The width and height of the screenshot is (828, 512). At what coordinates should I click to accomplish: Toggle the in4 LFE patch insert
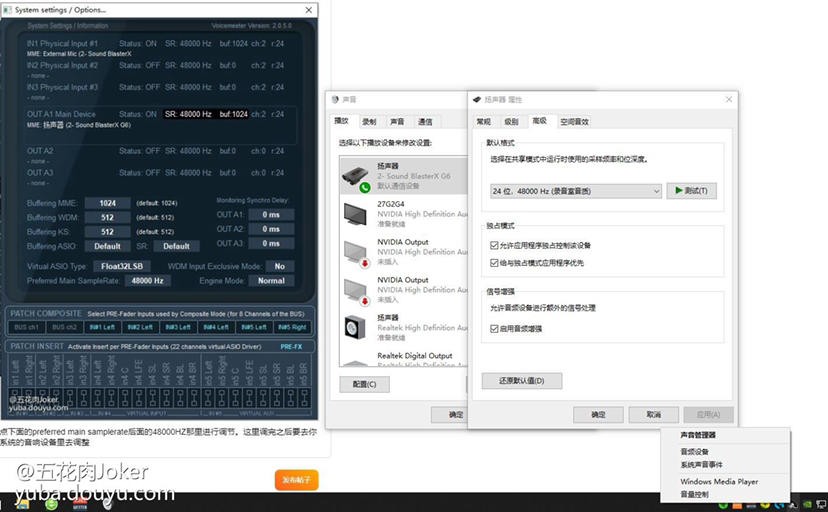click(x=139, y=398)
